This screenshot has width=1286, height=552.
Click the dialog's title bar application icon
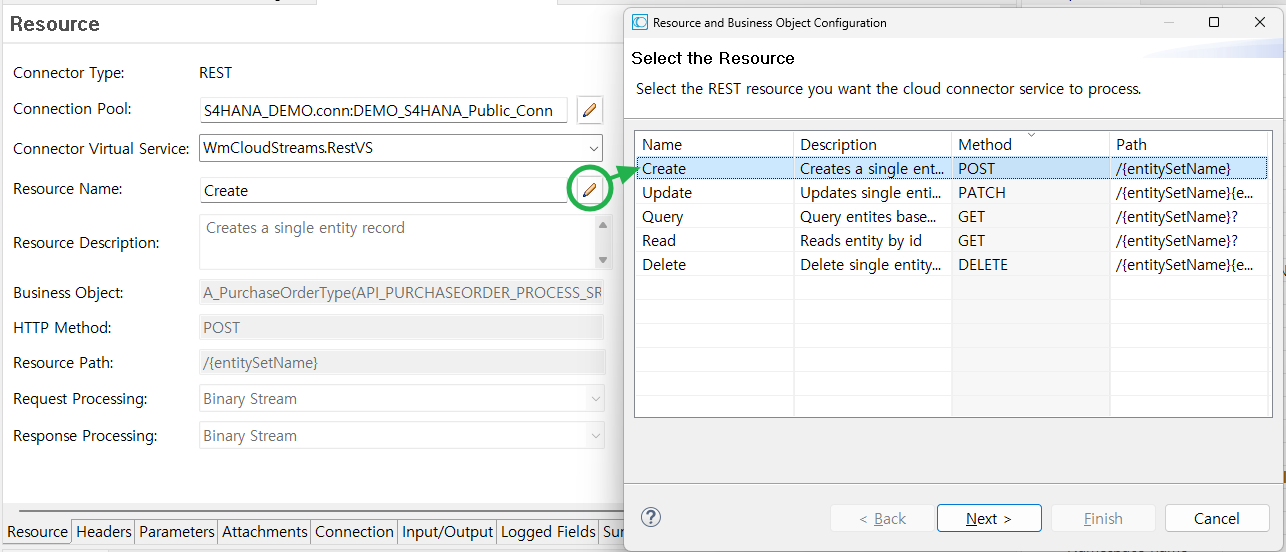[x=640, y=22]
